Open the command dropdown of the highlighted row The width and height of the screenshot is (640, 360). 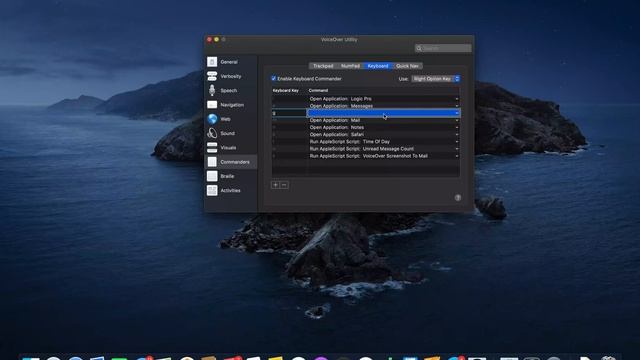[x=457, y=113]
